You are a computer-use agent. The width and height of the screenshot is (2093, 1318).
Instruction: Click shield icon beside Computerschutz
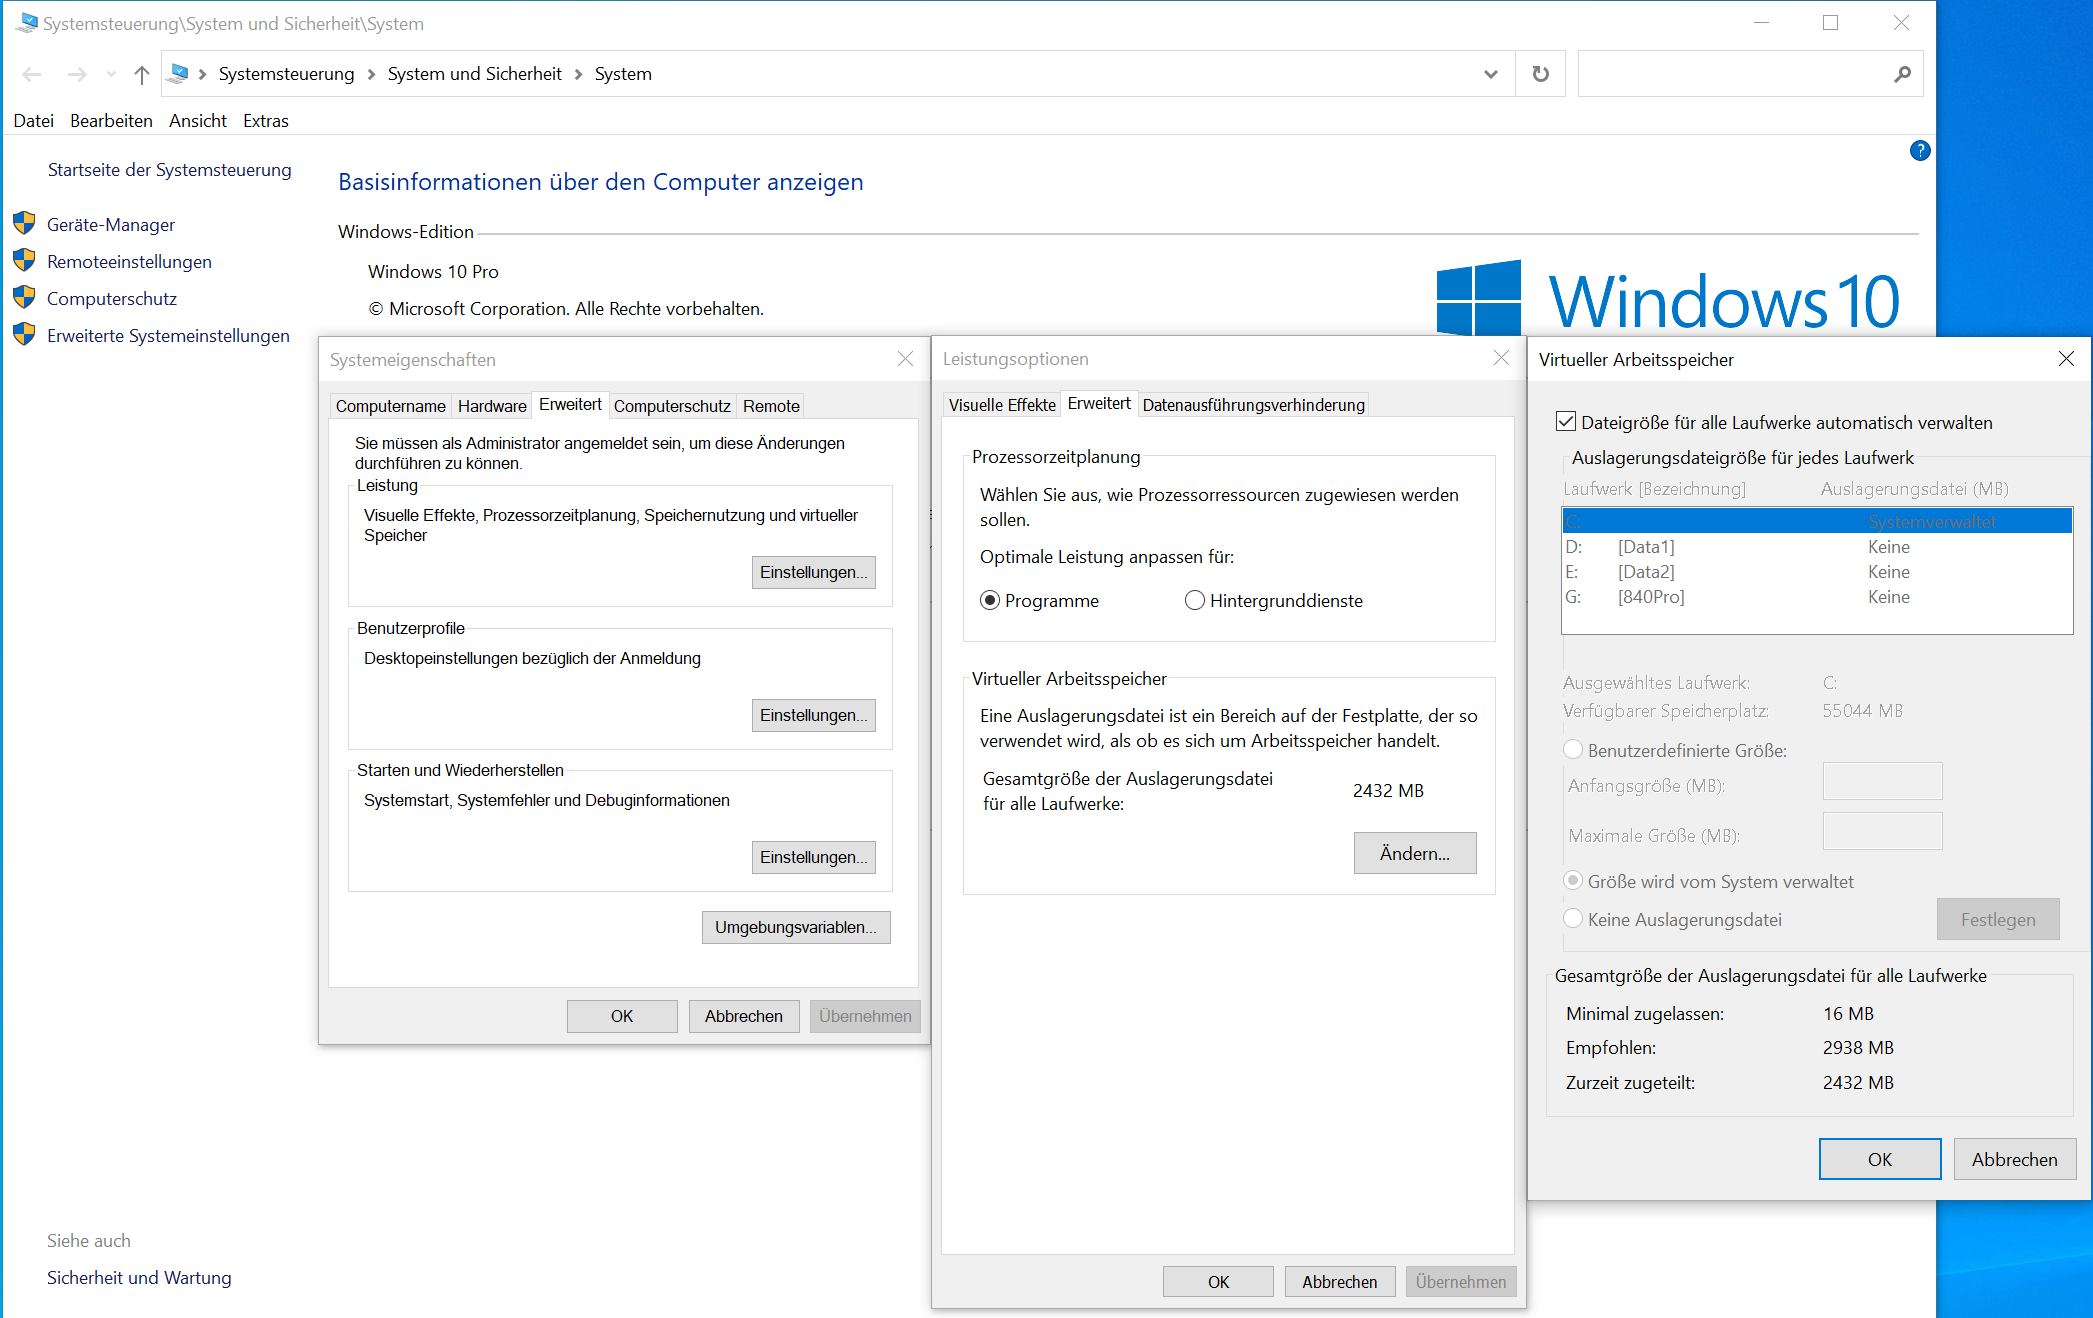[x=24, y=298]
